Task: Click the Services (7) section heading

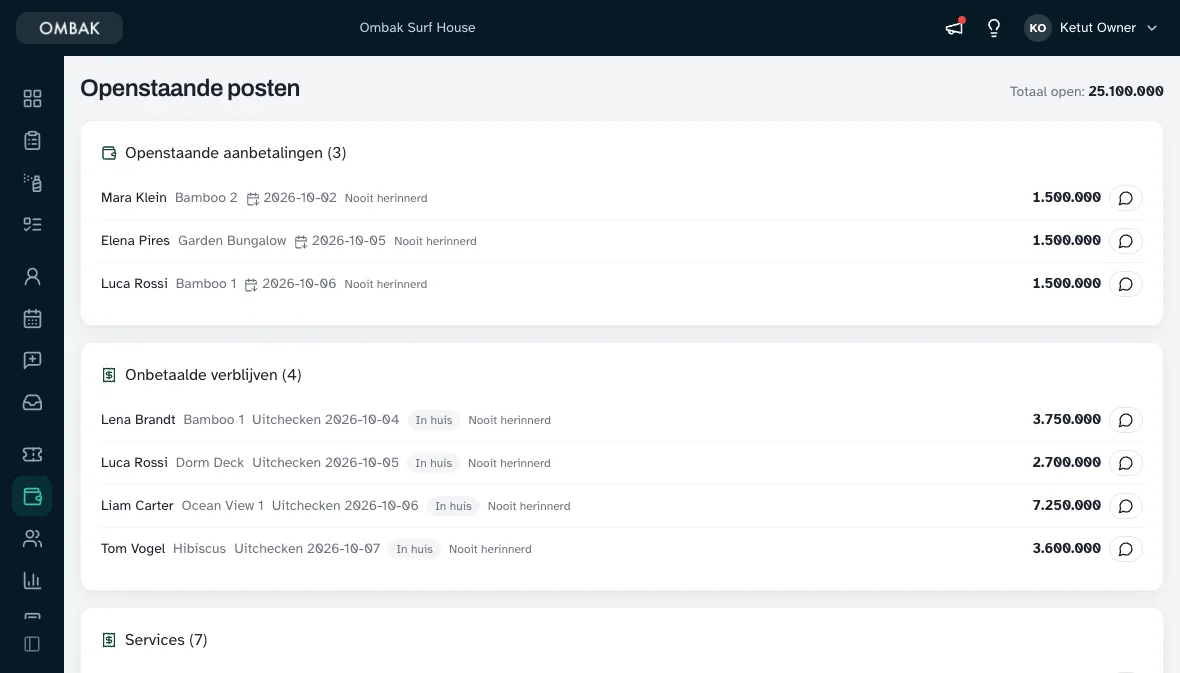Action: 166,640
